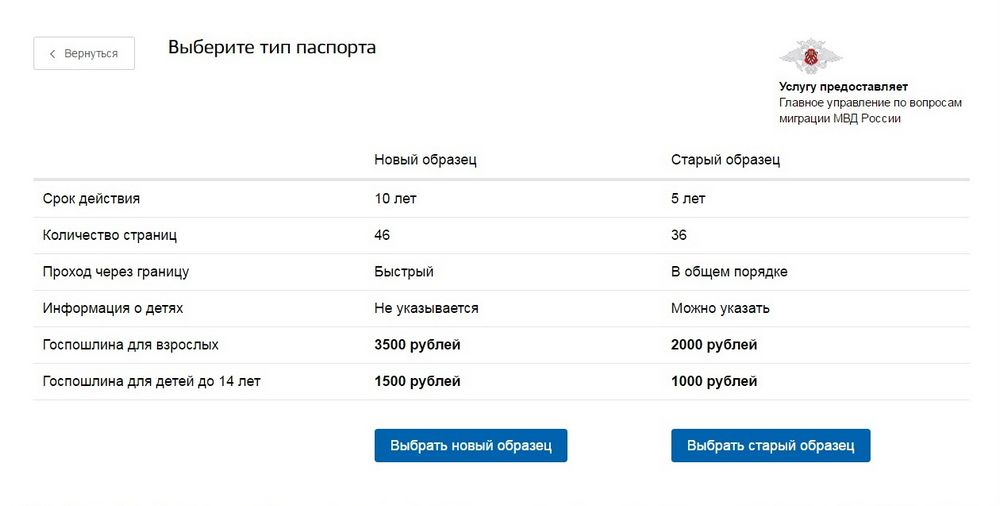Click Главное управление по вопросам миграции text
Viewport: 1000px width, 506px height.
[x=870, y=110]
